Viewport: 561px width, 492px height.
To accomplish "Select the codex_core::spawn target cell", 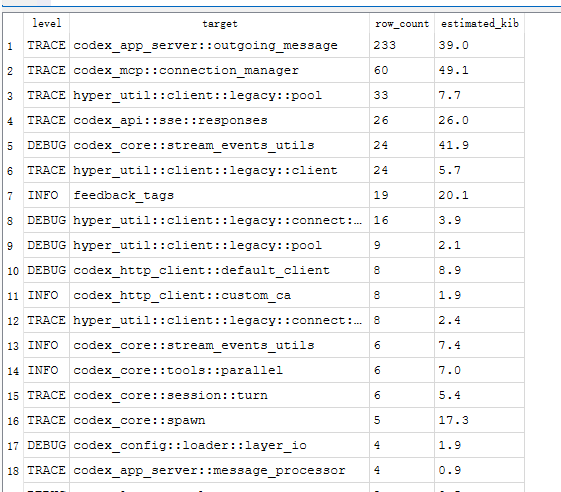I will pos(219,420).
